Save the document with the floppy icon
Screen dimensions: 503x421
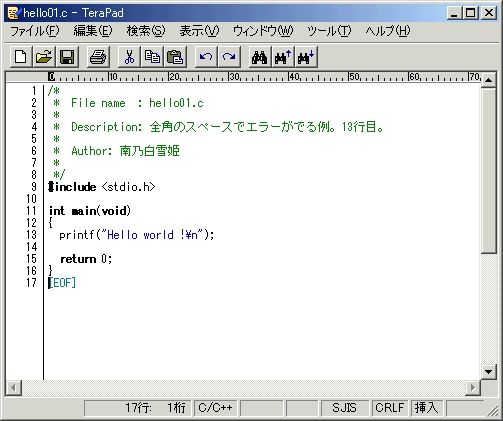coord(67,57)
